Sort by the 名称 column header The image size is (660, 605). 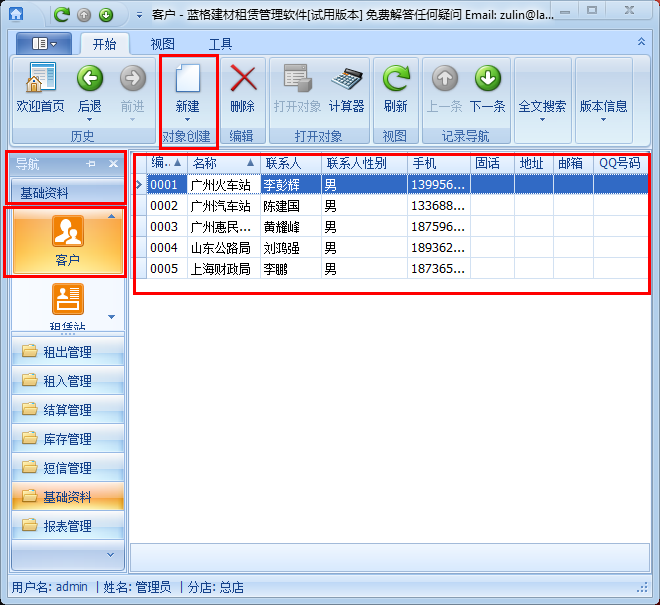(x=222, y=163)
